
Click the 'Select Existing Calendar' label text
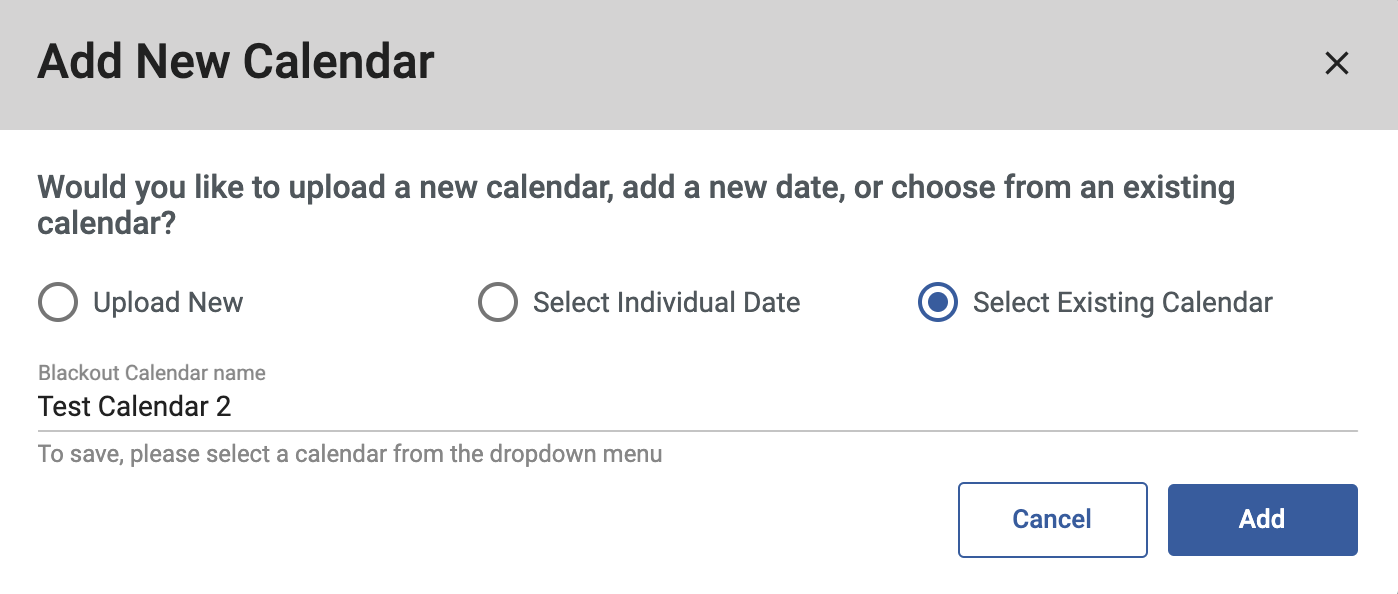[1122, 303]
